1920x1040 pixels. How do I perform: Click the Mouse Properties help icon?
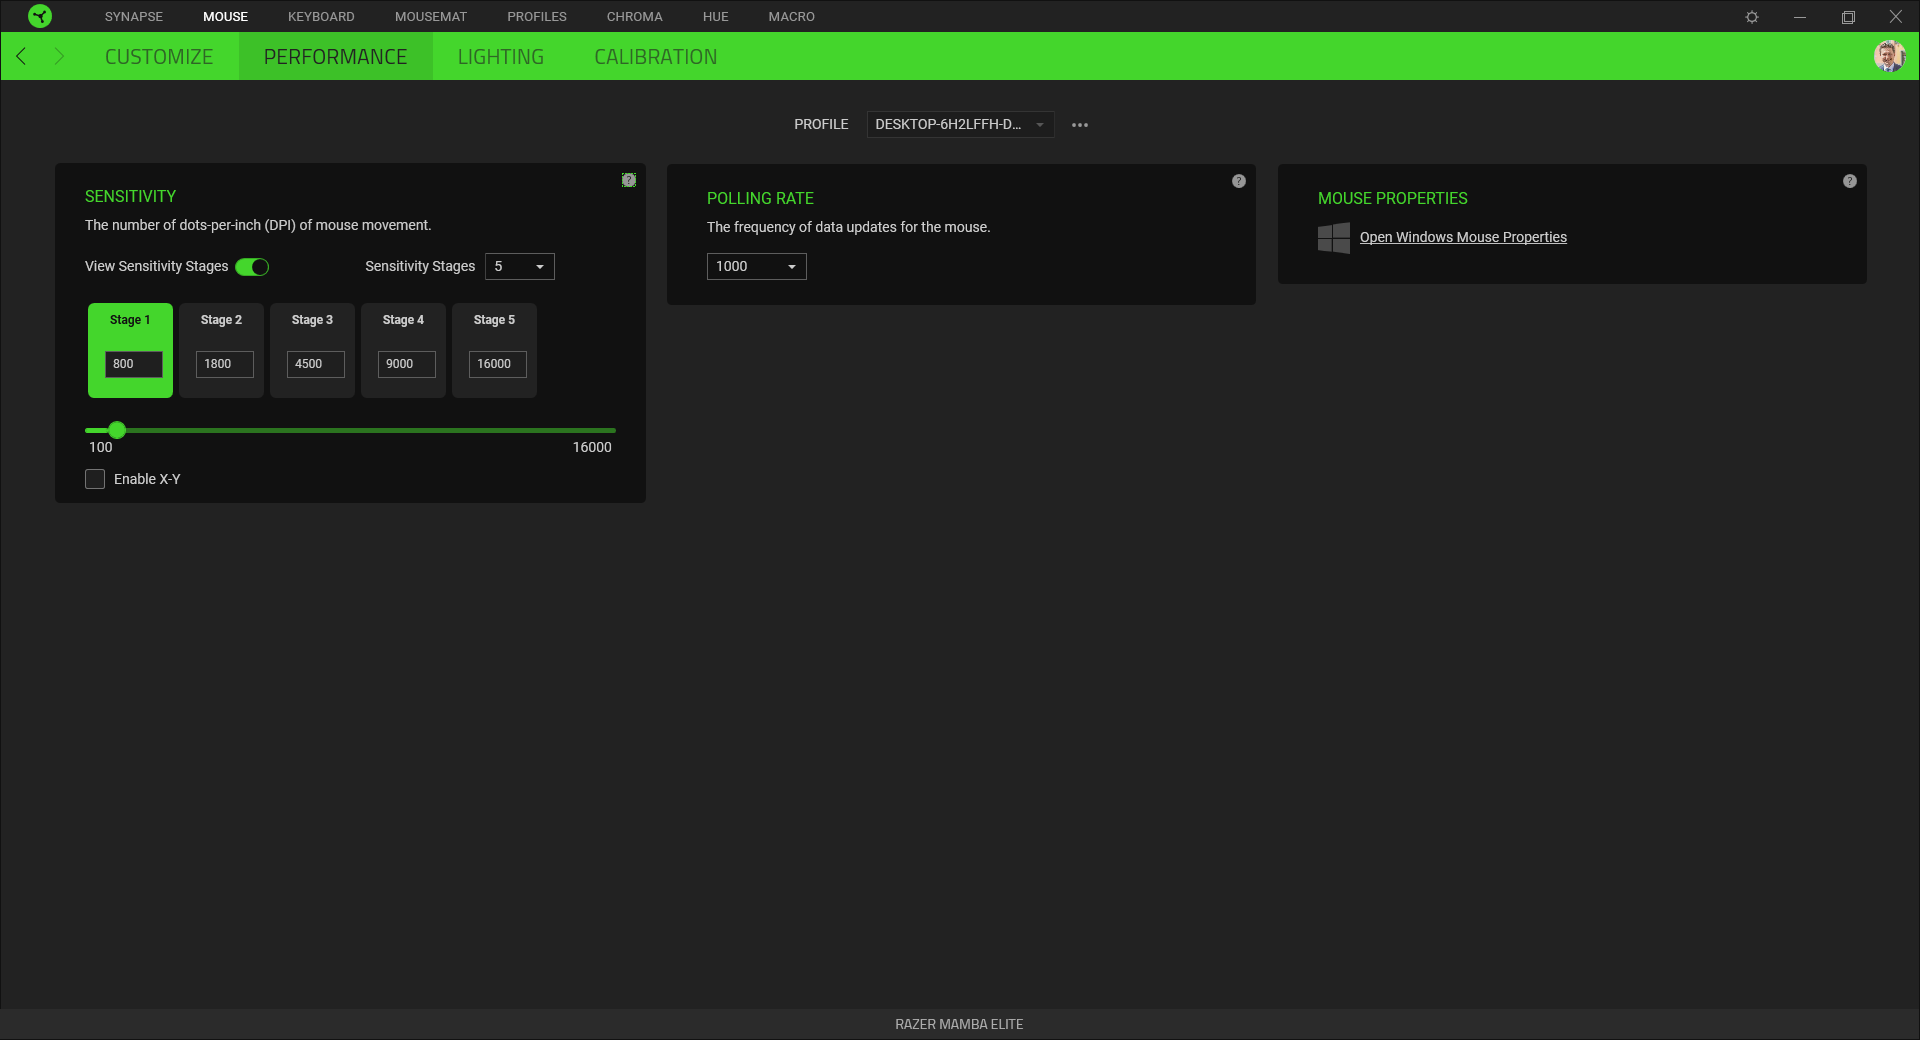(x=1850, y=181)
